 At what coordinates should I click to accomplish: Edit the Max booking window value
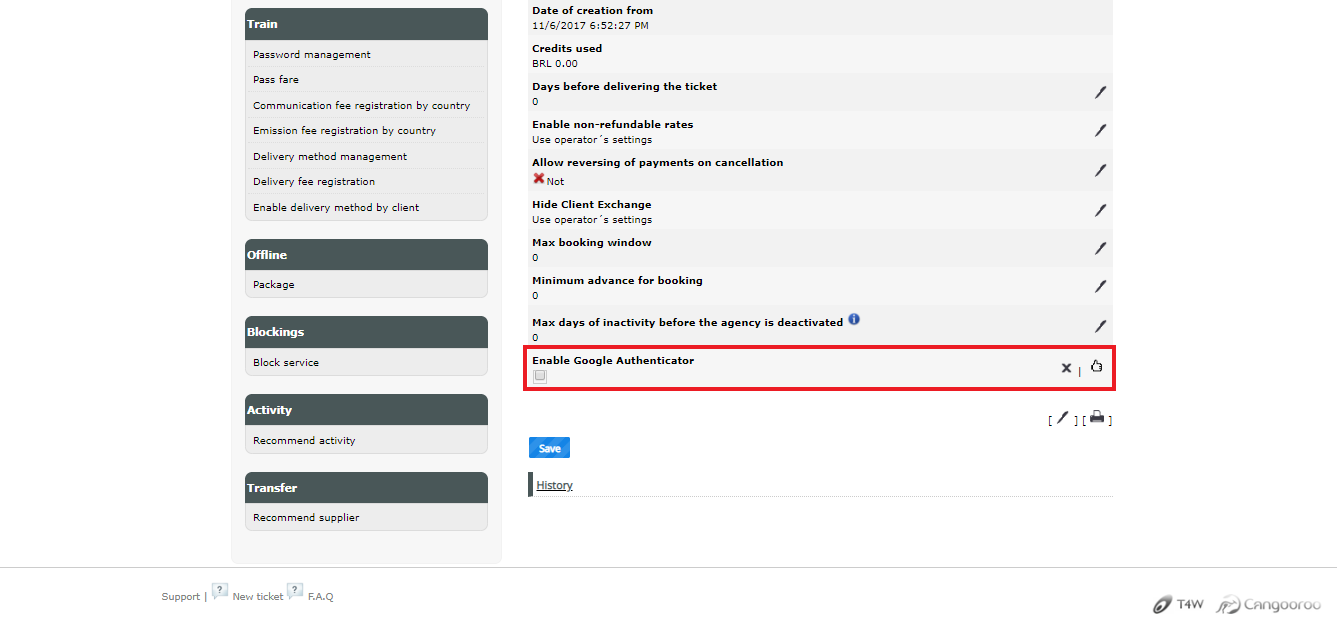pos(1100,248)
